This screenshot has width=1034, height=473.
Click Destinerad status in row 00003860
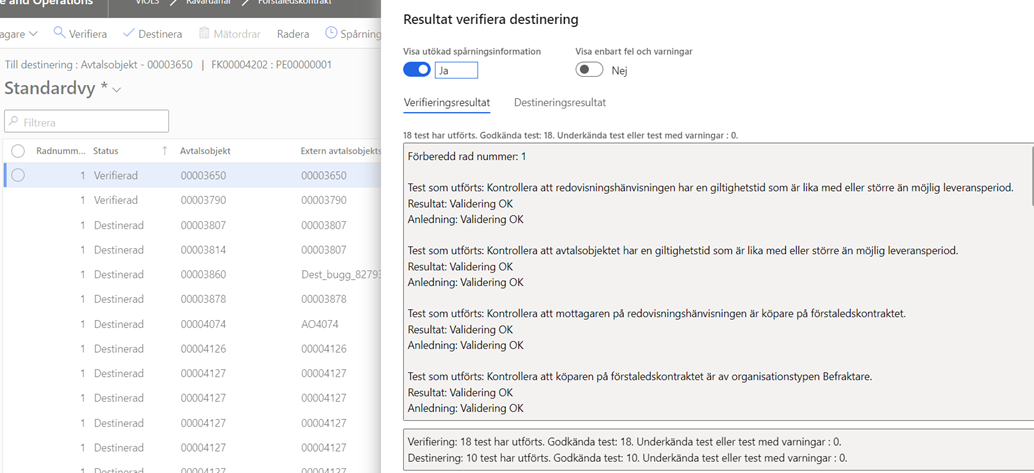click(119, 275)
